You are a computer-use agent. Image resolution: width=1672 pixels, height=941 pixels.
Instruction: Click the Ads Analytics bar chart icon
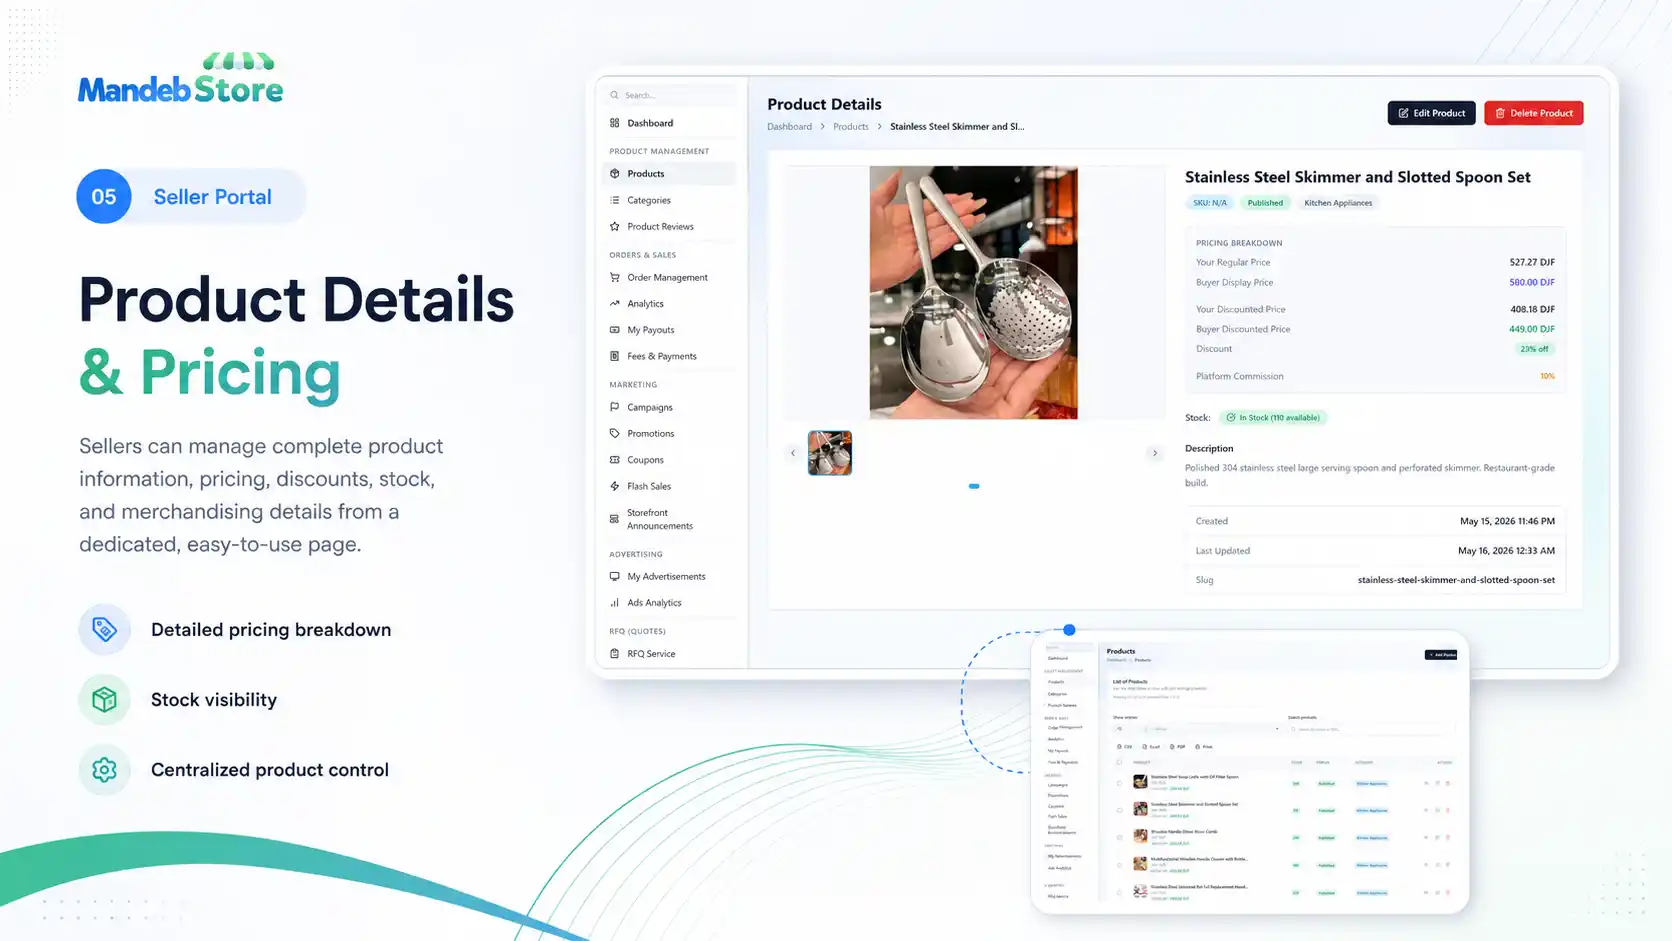tap(614, 603)
